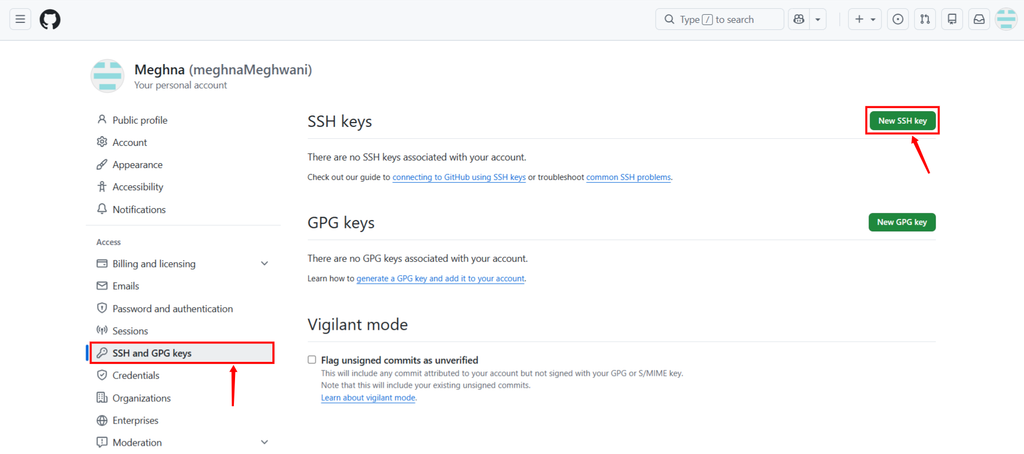The image size is (1024, 454).
Task: Click the Enterprises globe icon
Action: coord(101,420)
